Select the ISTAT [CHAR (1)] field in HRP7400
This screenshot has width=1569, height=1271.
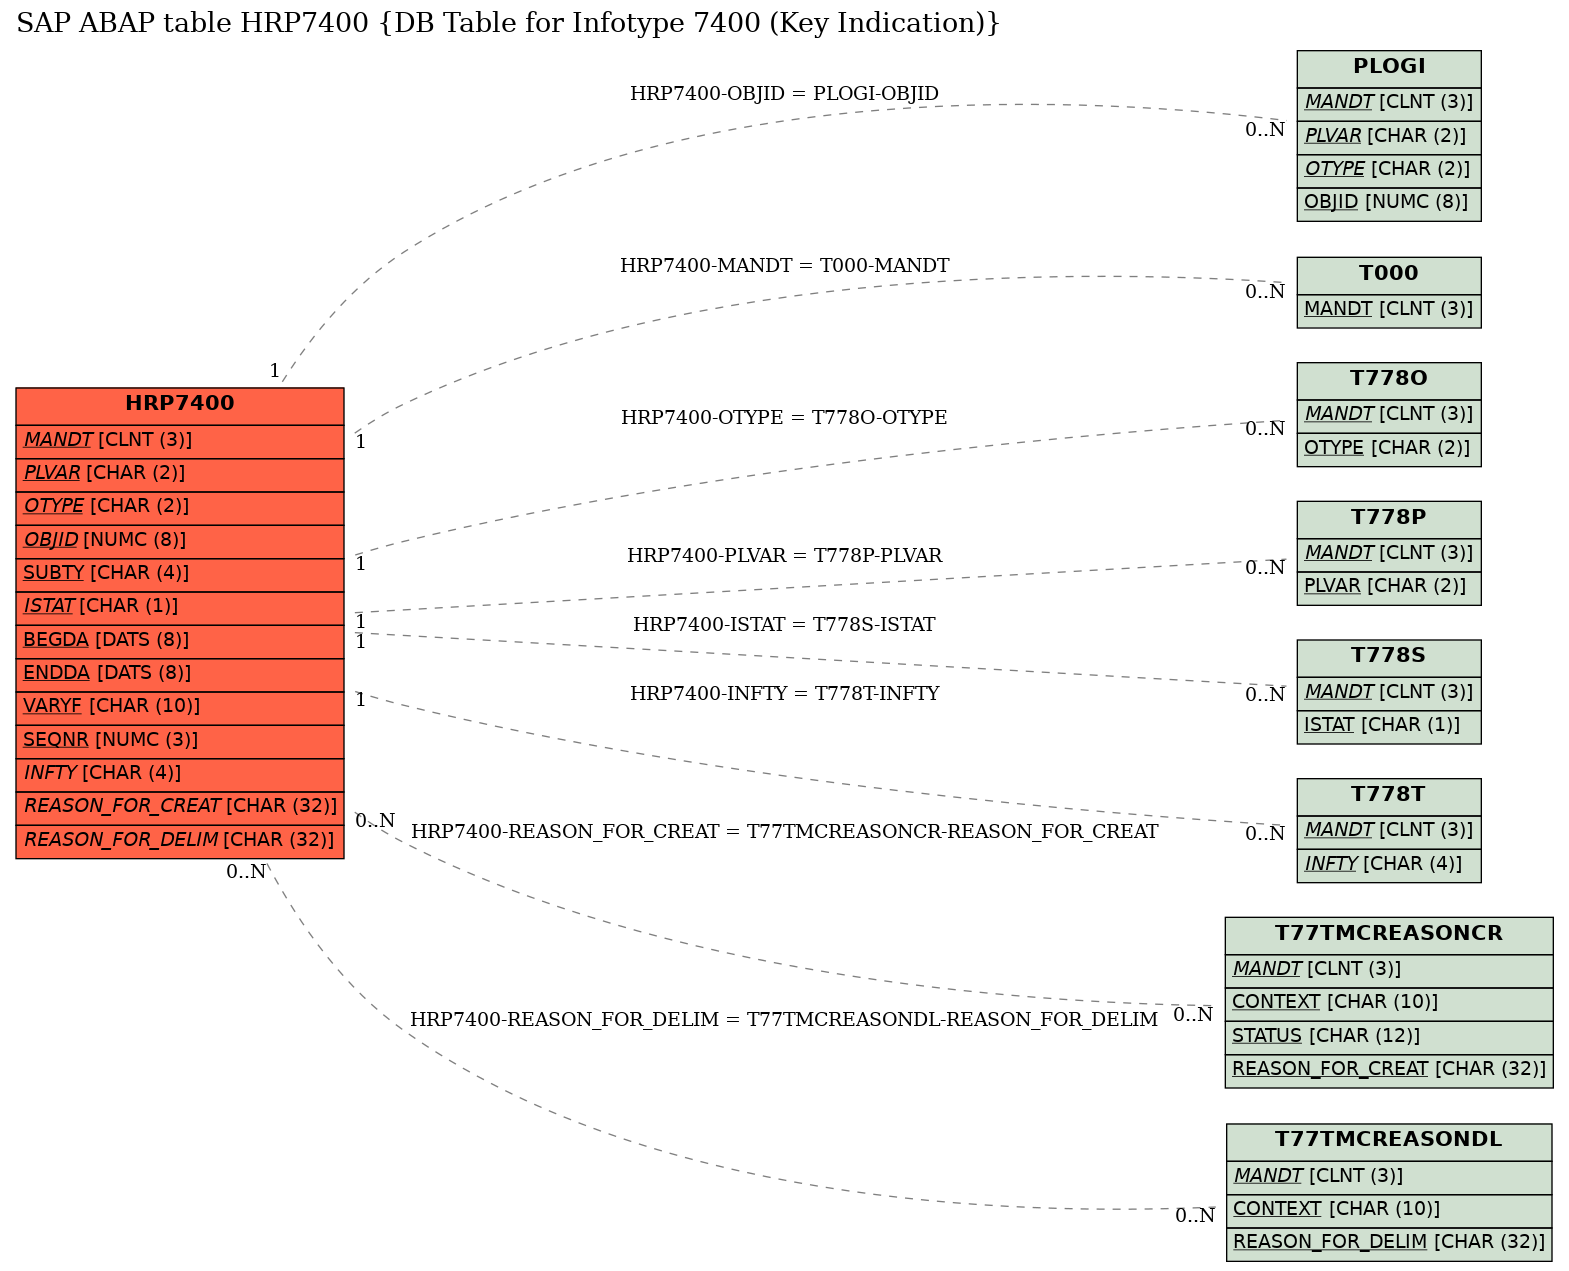[x=180, y=607]
